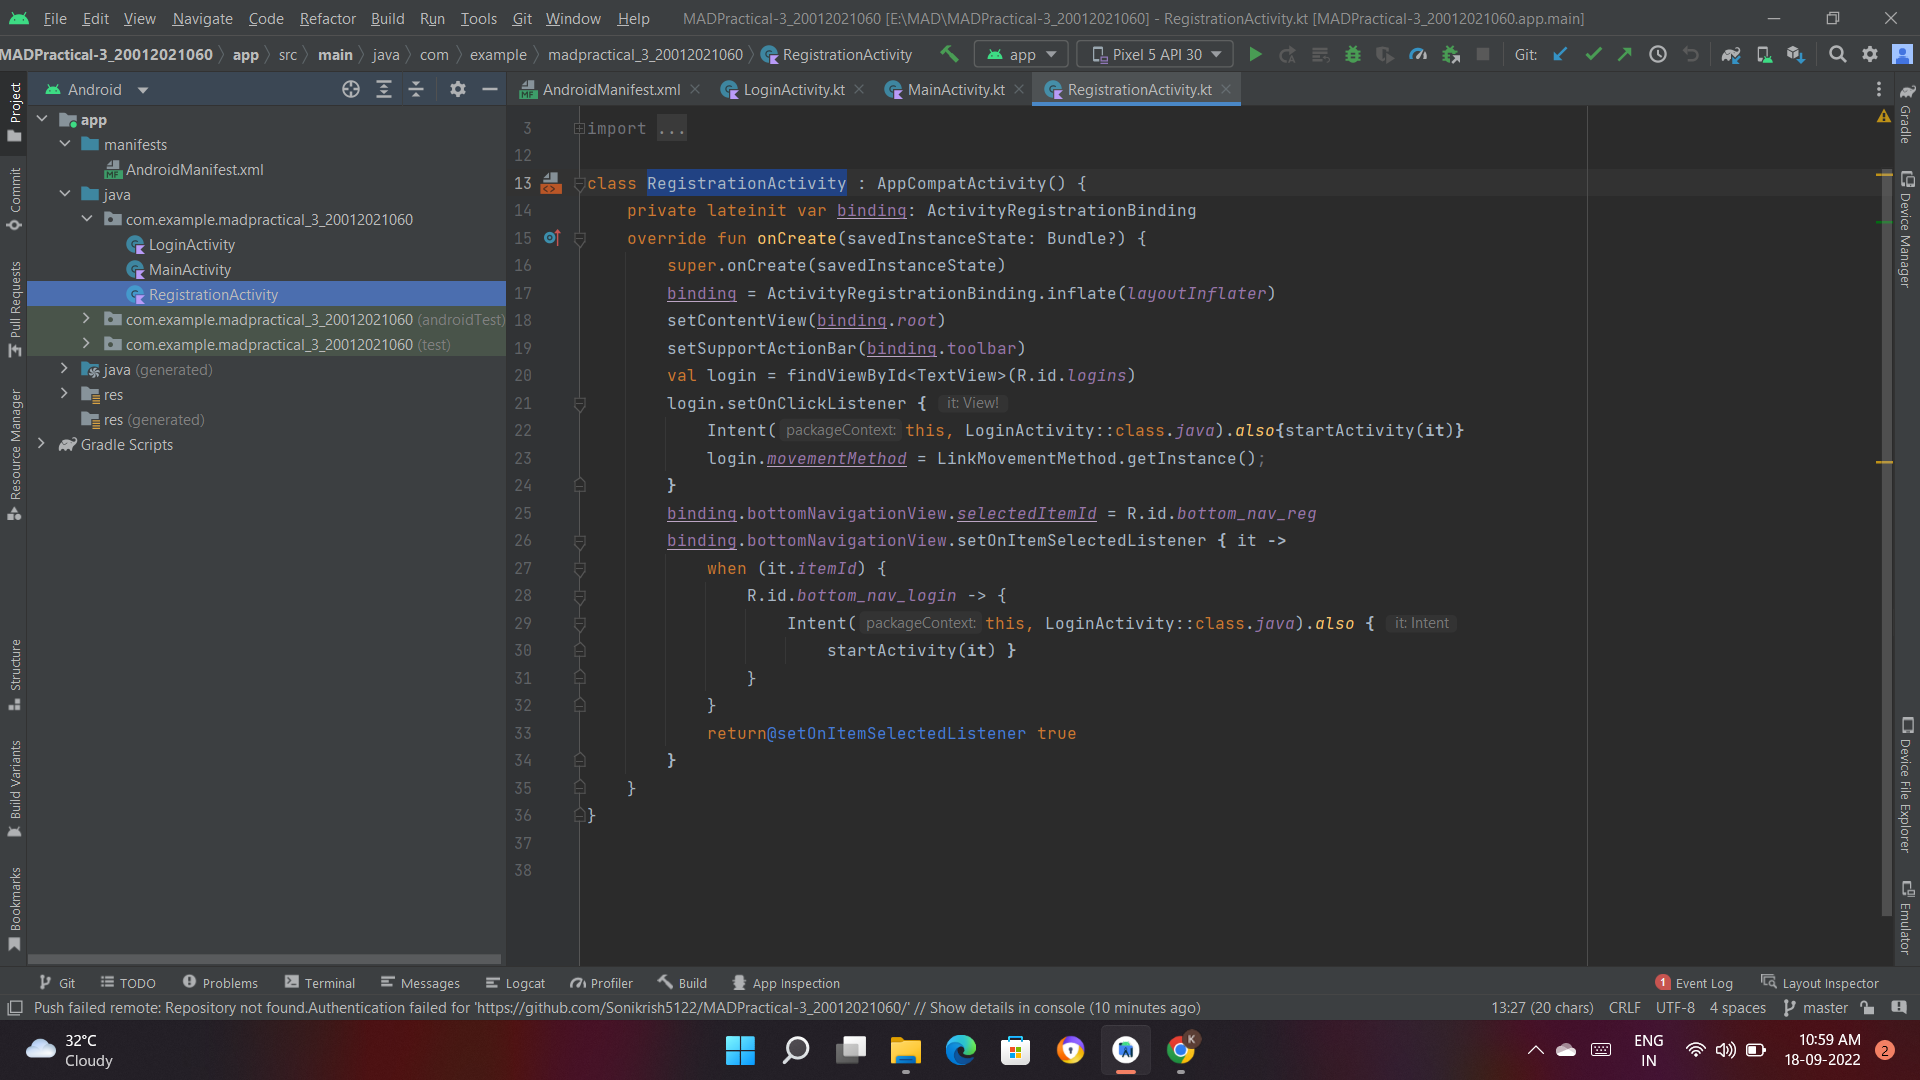Click the Make Project hammer icon
The height and width of the screenshot is (1080, 1920).
(x=949, y=55)
